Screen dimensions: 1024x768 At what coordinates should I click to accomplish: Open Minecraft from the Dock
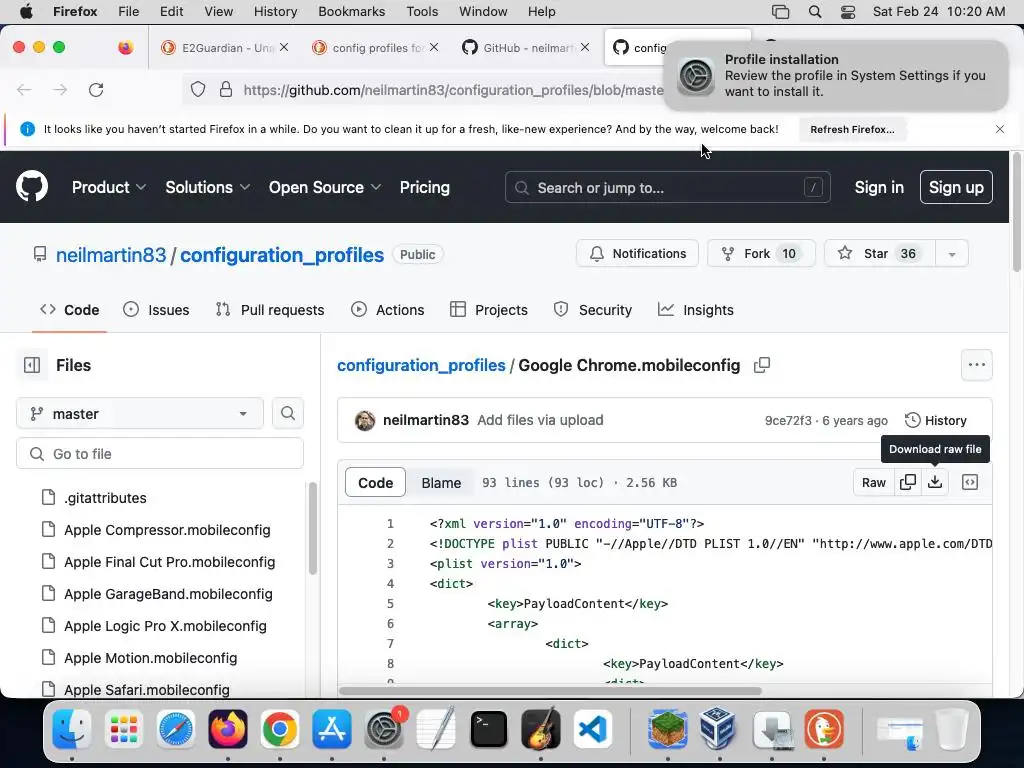[667, 729]
